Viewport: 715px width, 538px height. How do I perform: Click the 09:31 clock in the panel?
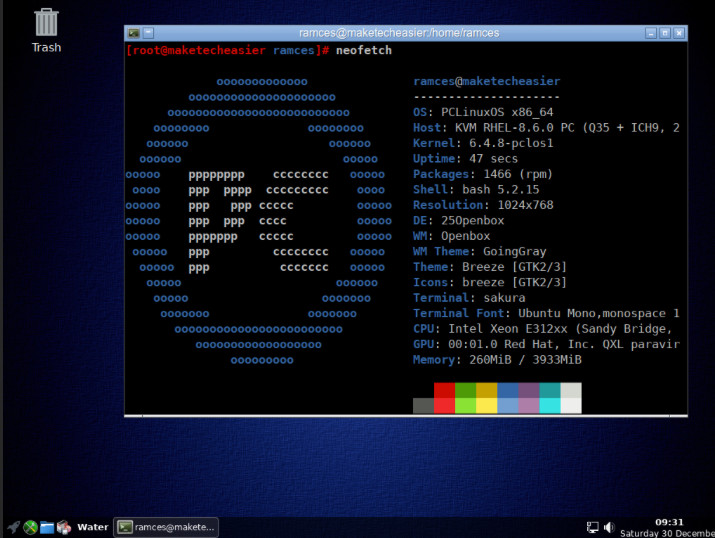coord(669,522)
